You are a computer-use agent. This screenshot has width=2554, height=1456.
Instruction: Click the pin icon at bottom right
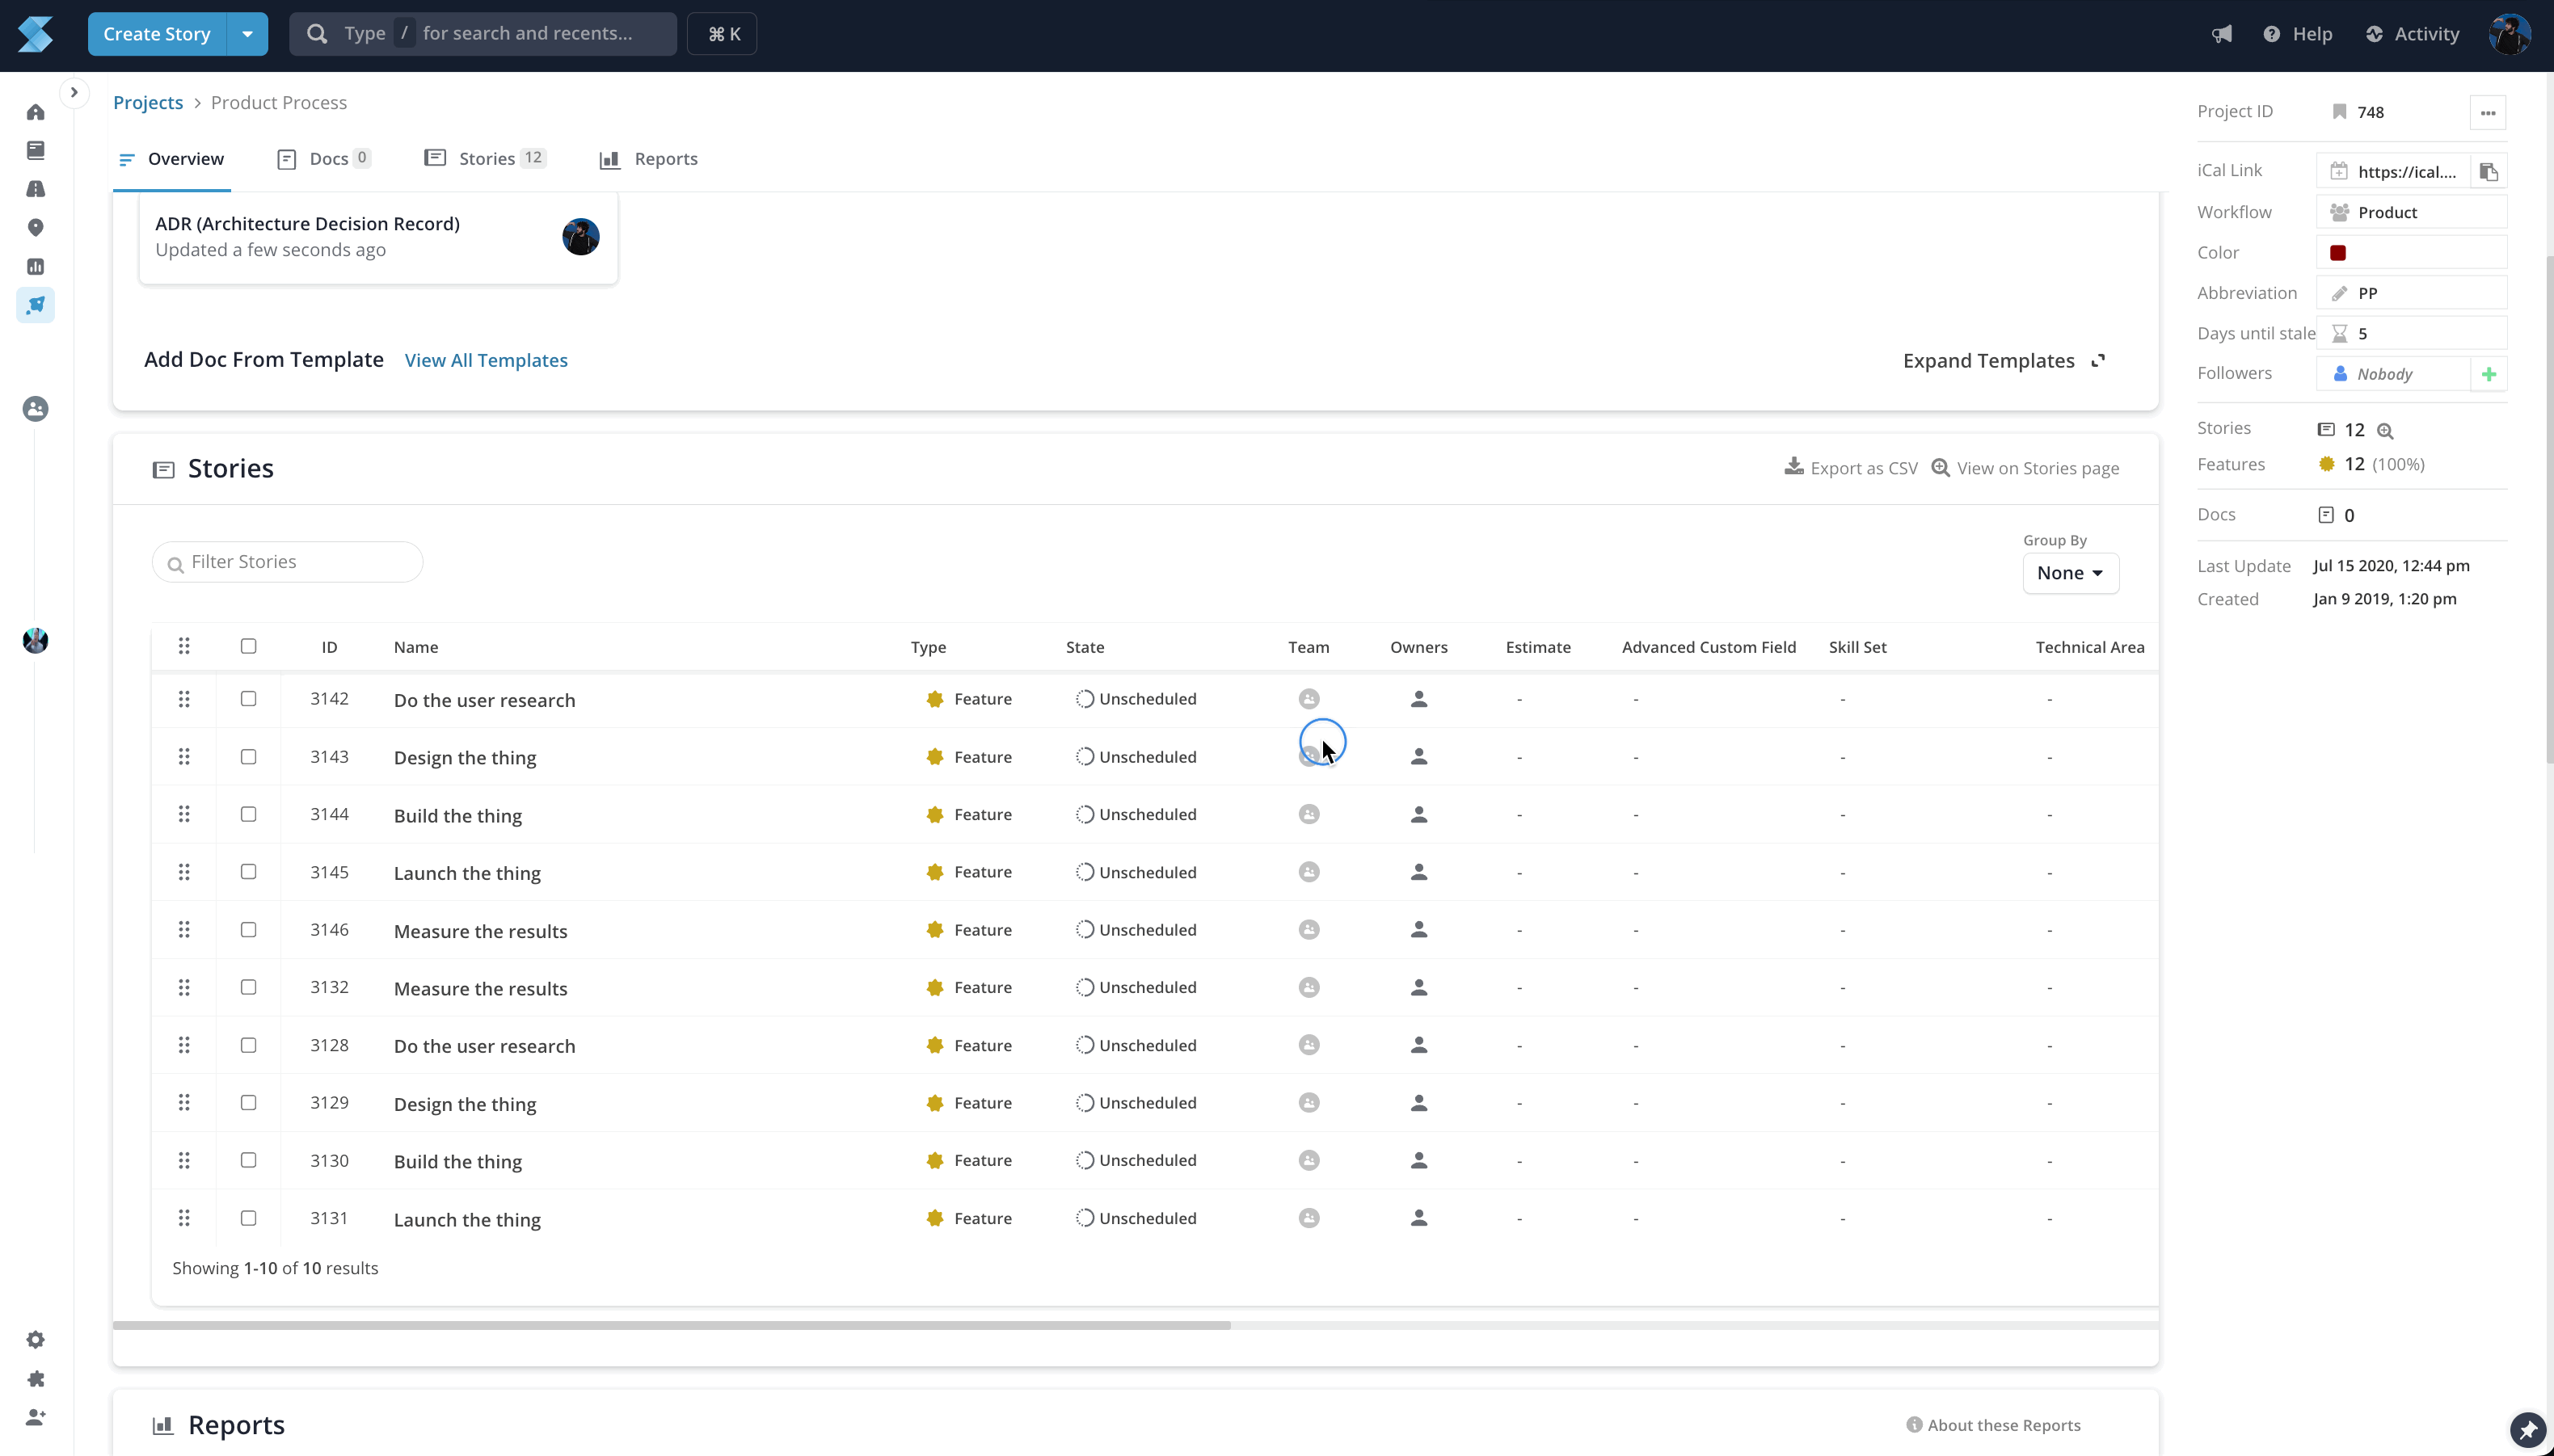pyautogui.click(x=2528, y=1431)
